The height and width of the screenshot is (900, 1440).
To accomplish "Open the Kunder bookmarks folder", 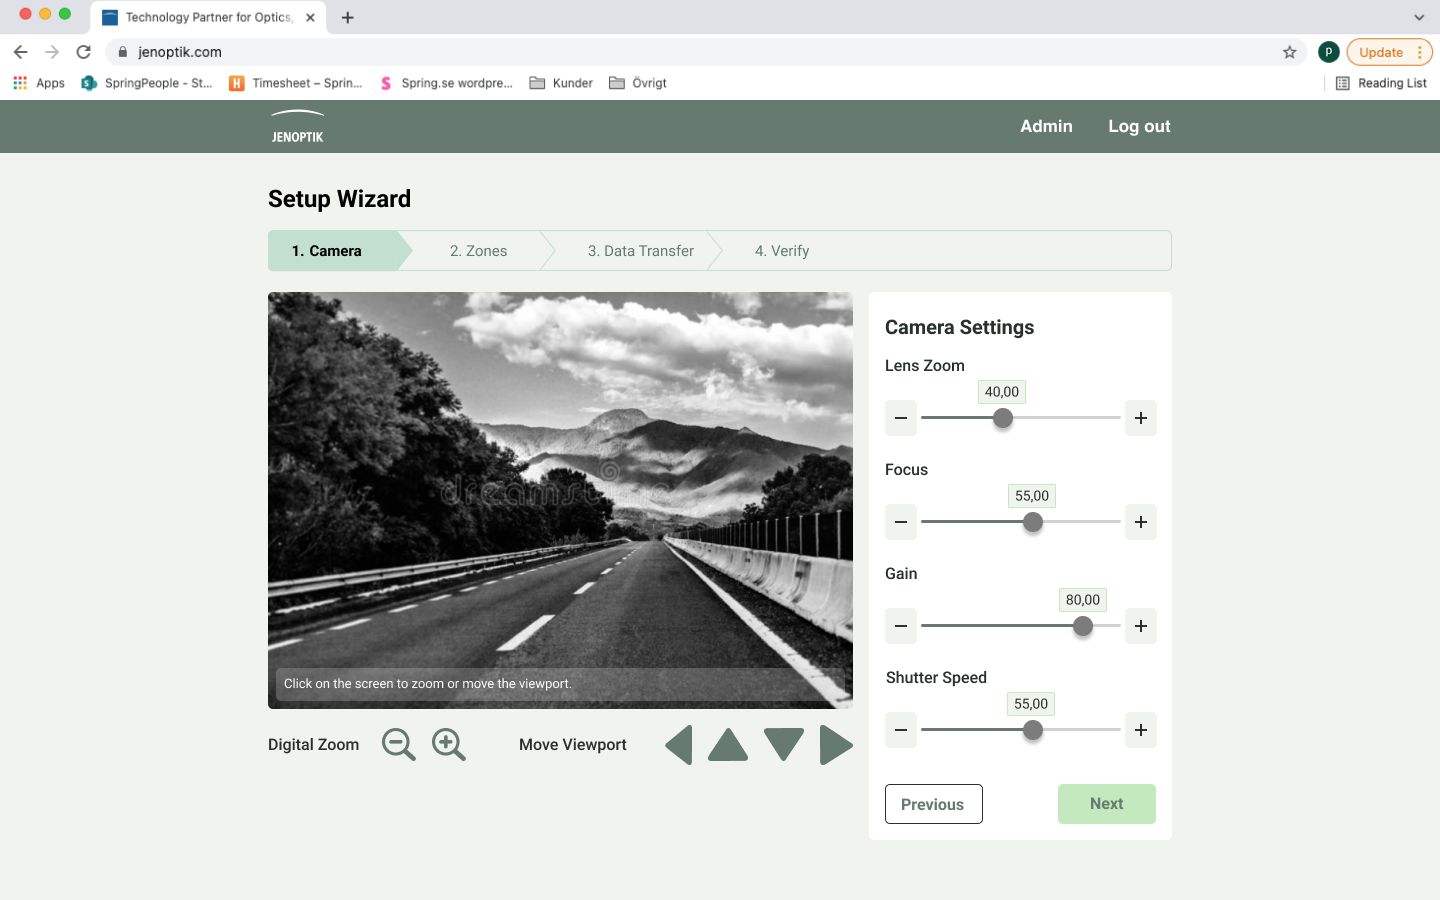I will coord(561,83).
